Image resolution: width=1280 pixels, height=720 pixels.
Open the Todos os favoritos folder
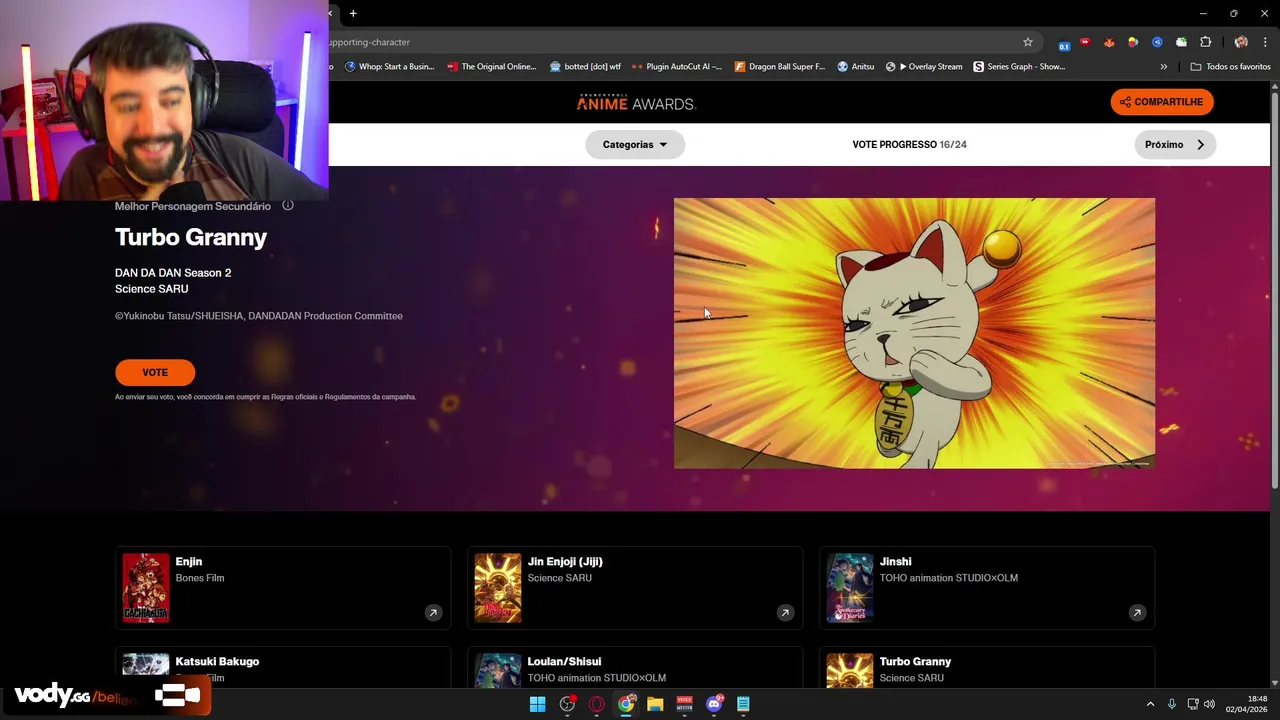pos(1231,67)
